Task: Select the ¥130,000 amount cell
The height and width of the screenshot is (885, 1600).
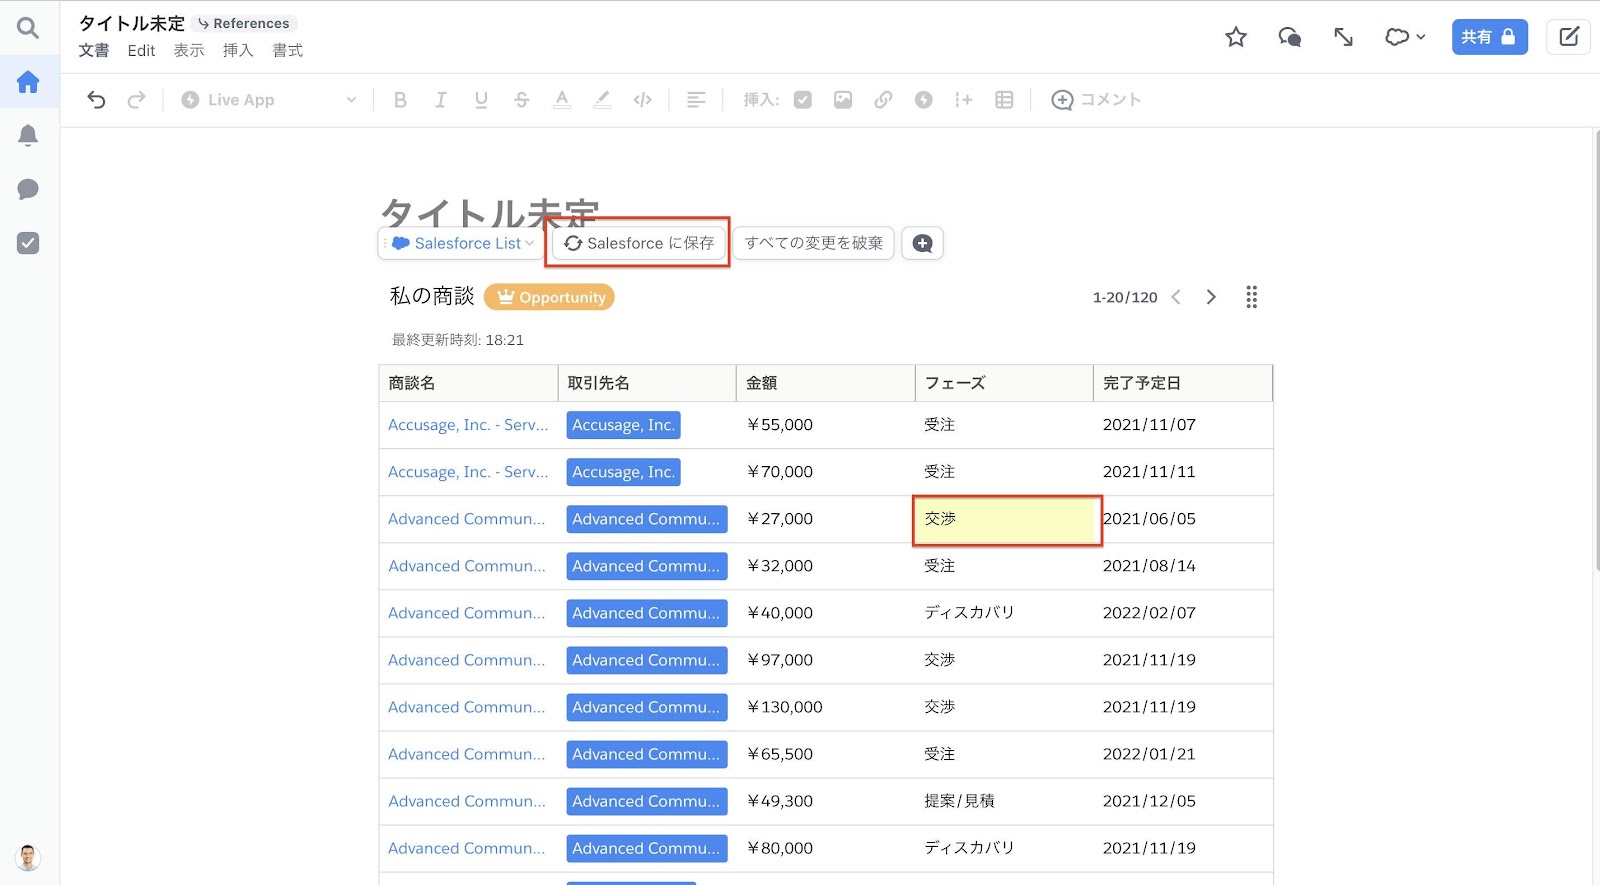Action: point(826,707)
